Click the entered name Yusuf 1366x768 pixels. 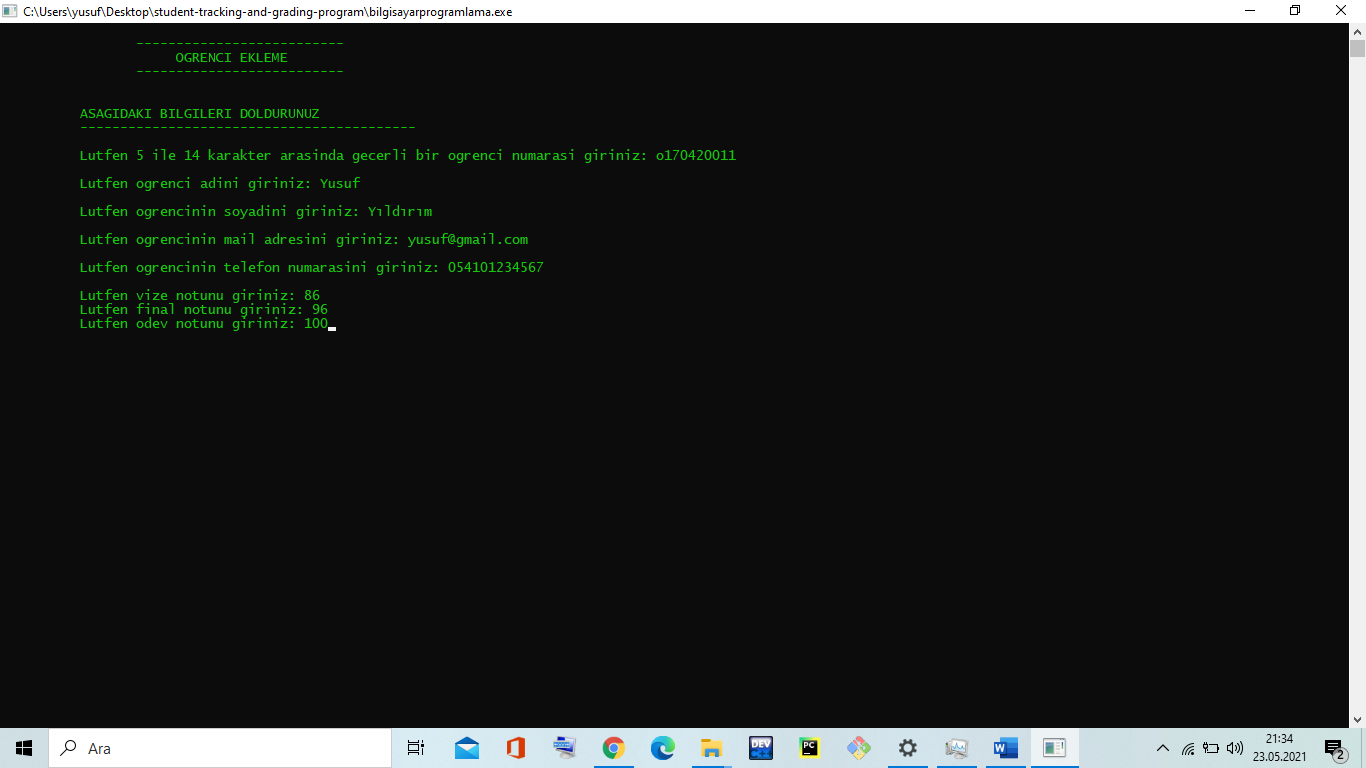(340, 184)
